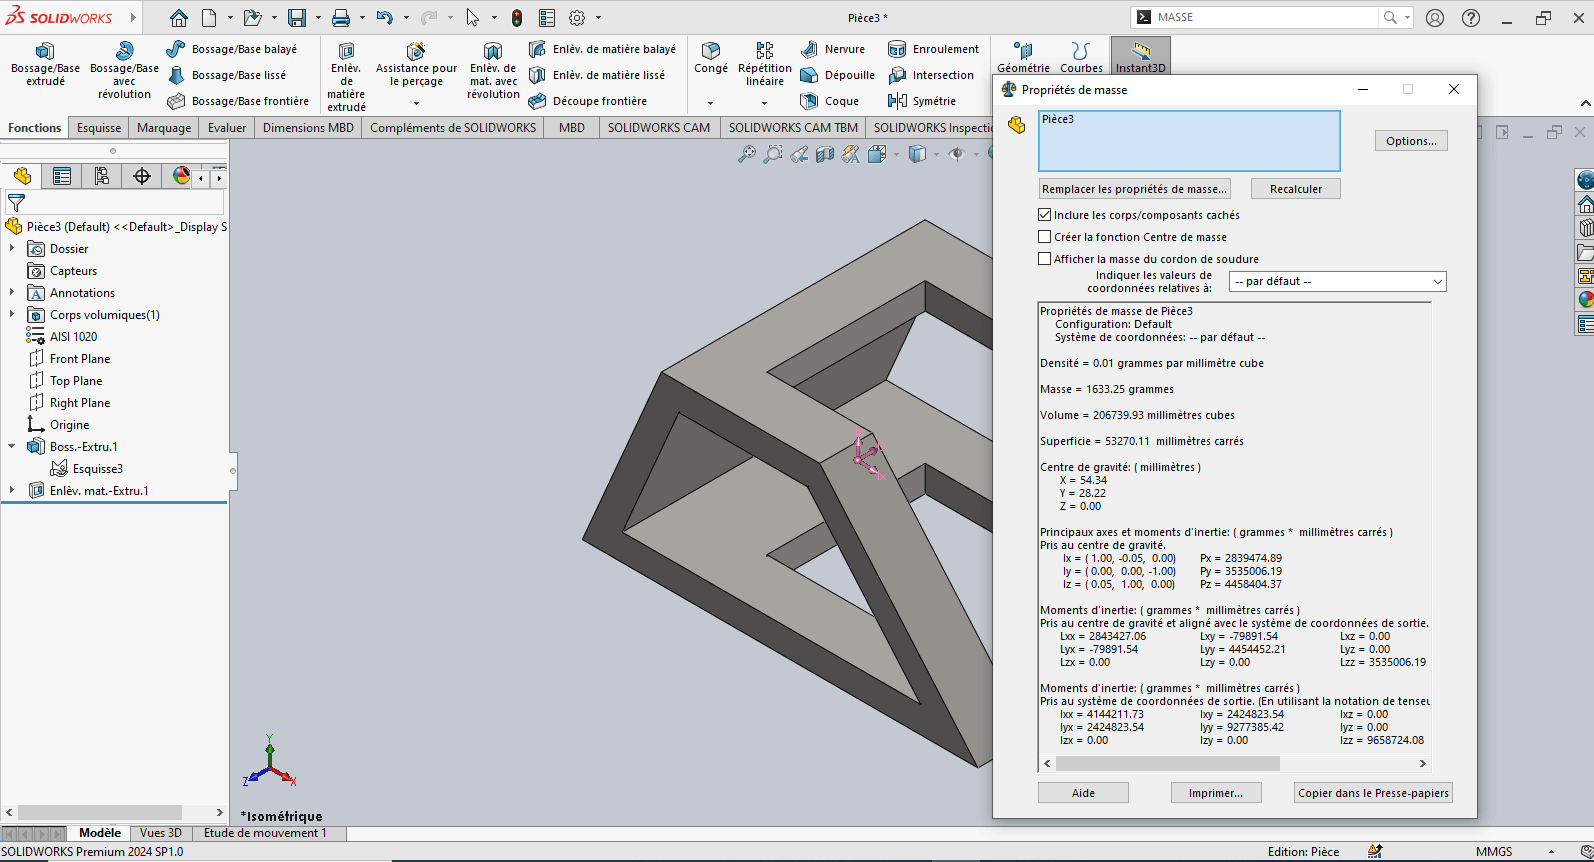1594x862 pixels.
Task: Uncheck Inclure les corps/composants cachés
Action: click(x=1045, y=215)
